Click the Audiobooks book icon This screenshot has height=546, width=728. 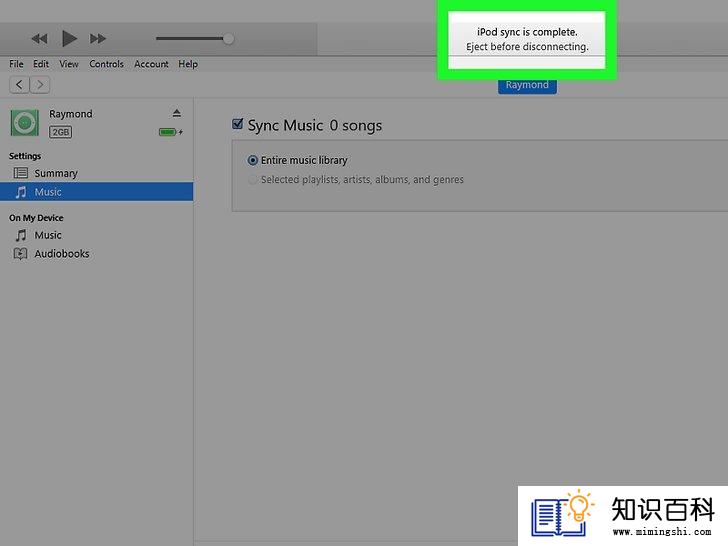pyautogui.click(x=20, y=254)
